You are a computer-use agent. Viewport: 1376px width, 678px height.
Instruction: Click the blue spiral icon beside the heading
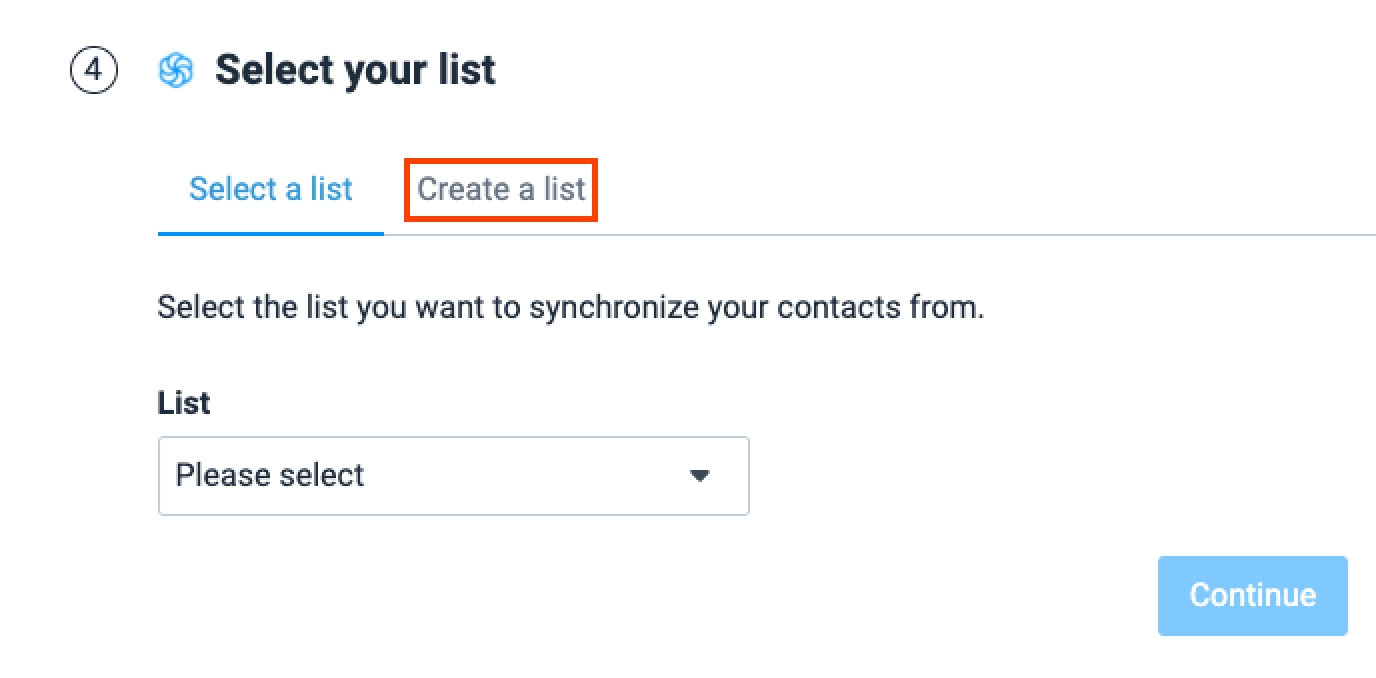click(176, 70)
